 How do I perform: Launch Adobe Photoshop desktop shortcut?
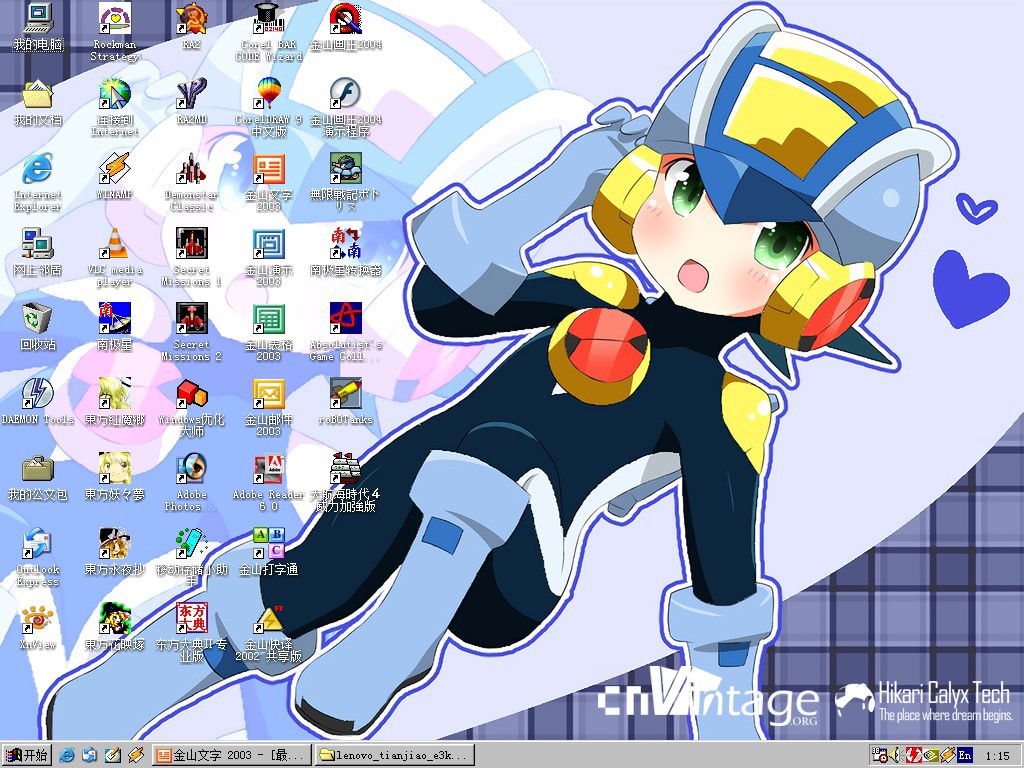(x=191, y=483)
